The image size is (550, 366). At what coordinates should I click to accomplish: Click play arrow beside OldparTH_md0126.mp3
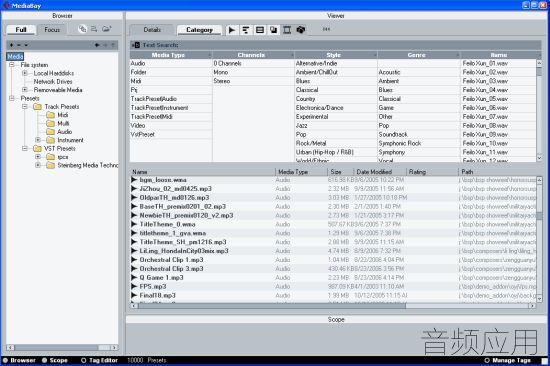(x=134, y=198)
